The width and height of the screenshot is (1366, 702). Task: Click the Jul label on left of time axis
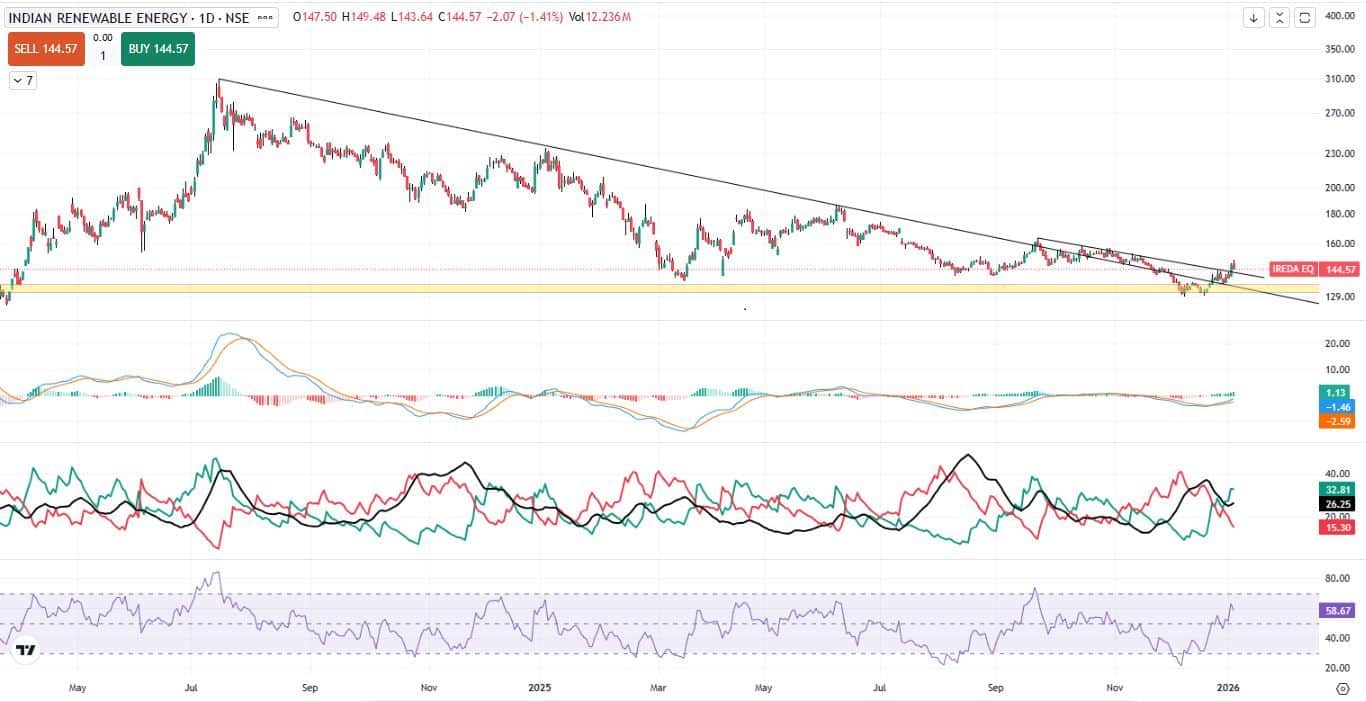(193, 688)
